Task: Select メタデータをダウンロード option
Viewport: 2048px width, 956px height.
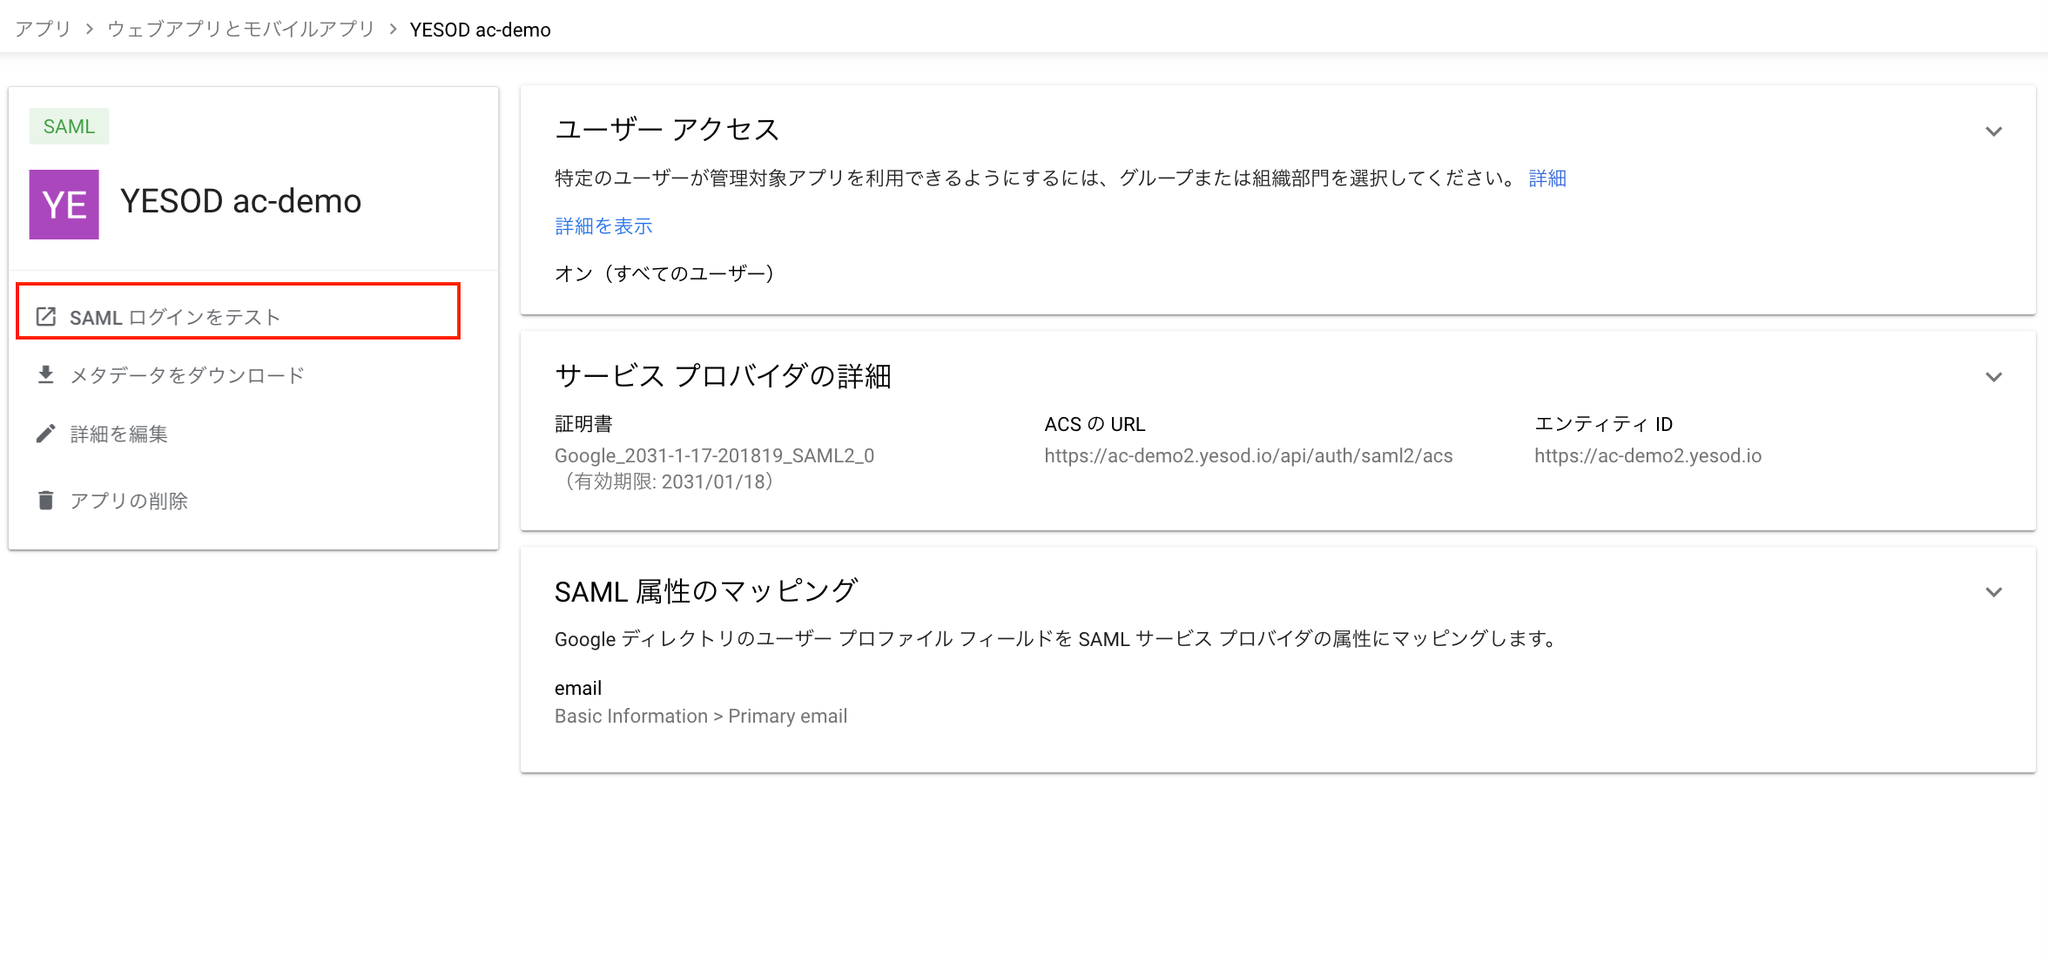Action: click(x=187, y=376)
